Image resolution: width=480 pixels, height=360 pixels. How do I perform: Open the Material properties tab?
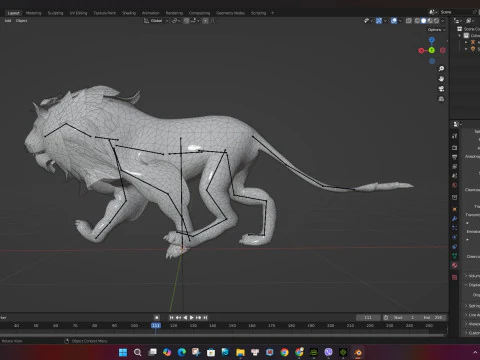(454, 265)
